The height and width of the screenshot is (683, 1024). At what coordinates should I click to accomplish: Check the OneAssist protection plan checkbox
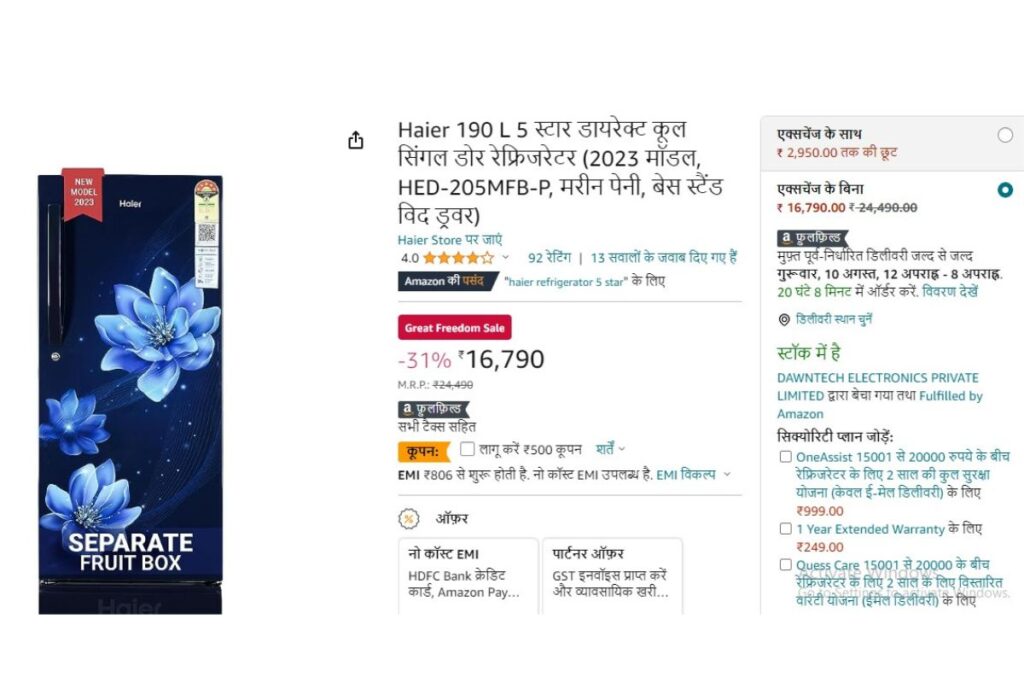point(786,456)
